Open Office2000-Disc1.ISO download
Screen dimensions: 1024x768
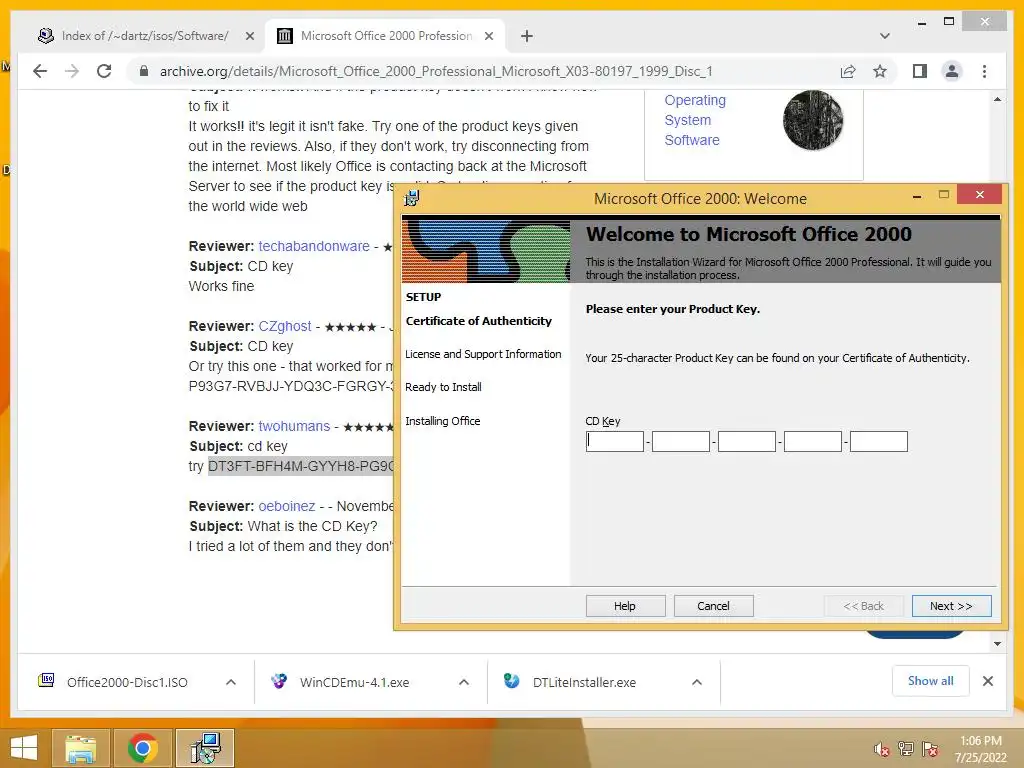pyautogui.click(x=127, y=682)
